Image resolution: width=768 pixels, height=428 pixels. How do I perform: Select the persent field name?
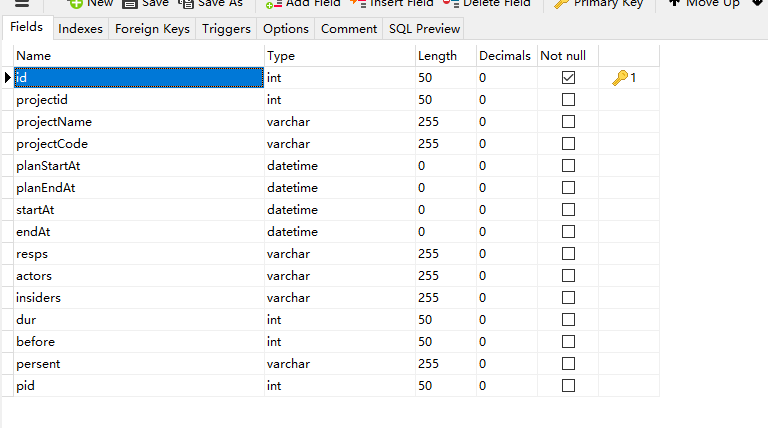click(139, 364)
